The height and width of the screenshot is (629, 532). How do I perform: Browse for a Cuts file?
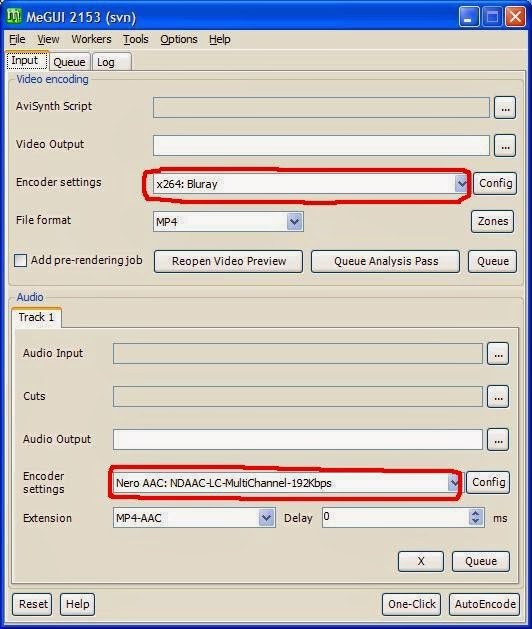point(498,397)
